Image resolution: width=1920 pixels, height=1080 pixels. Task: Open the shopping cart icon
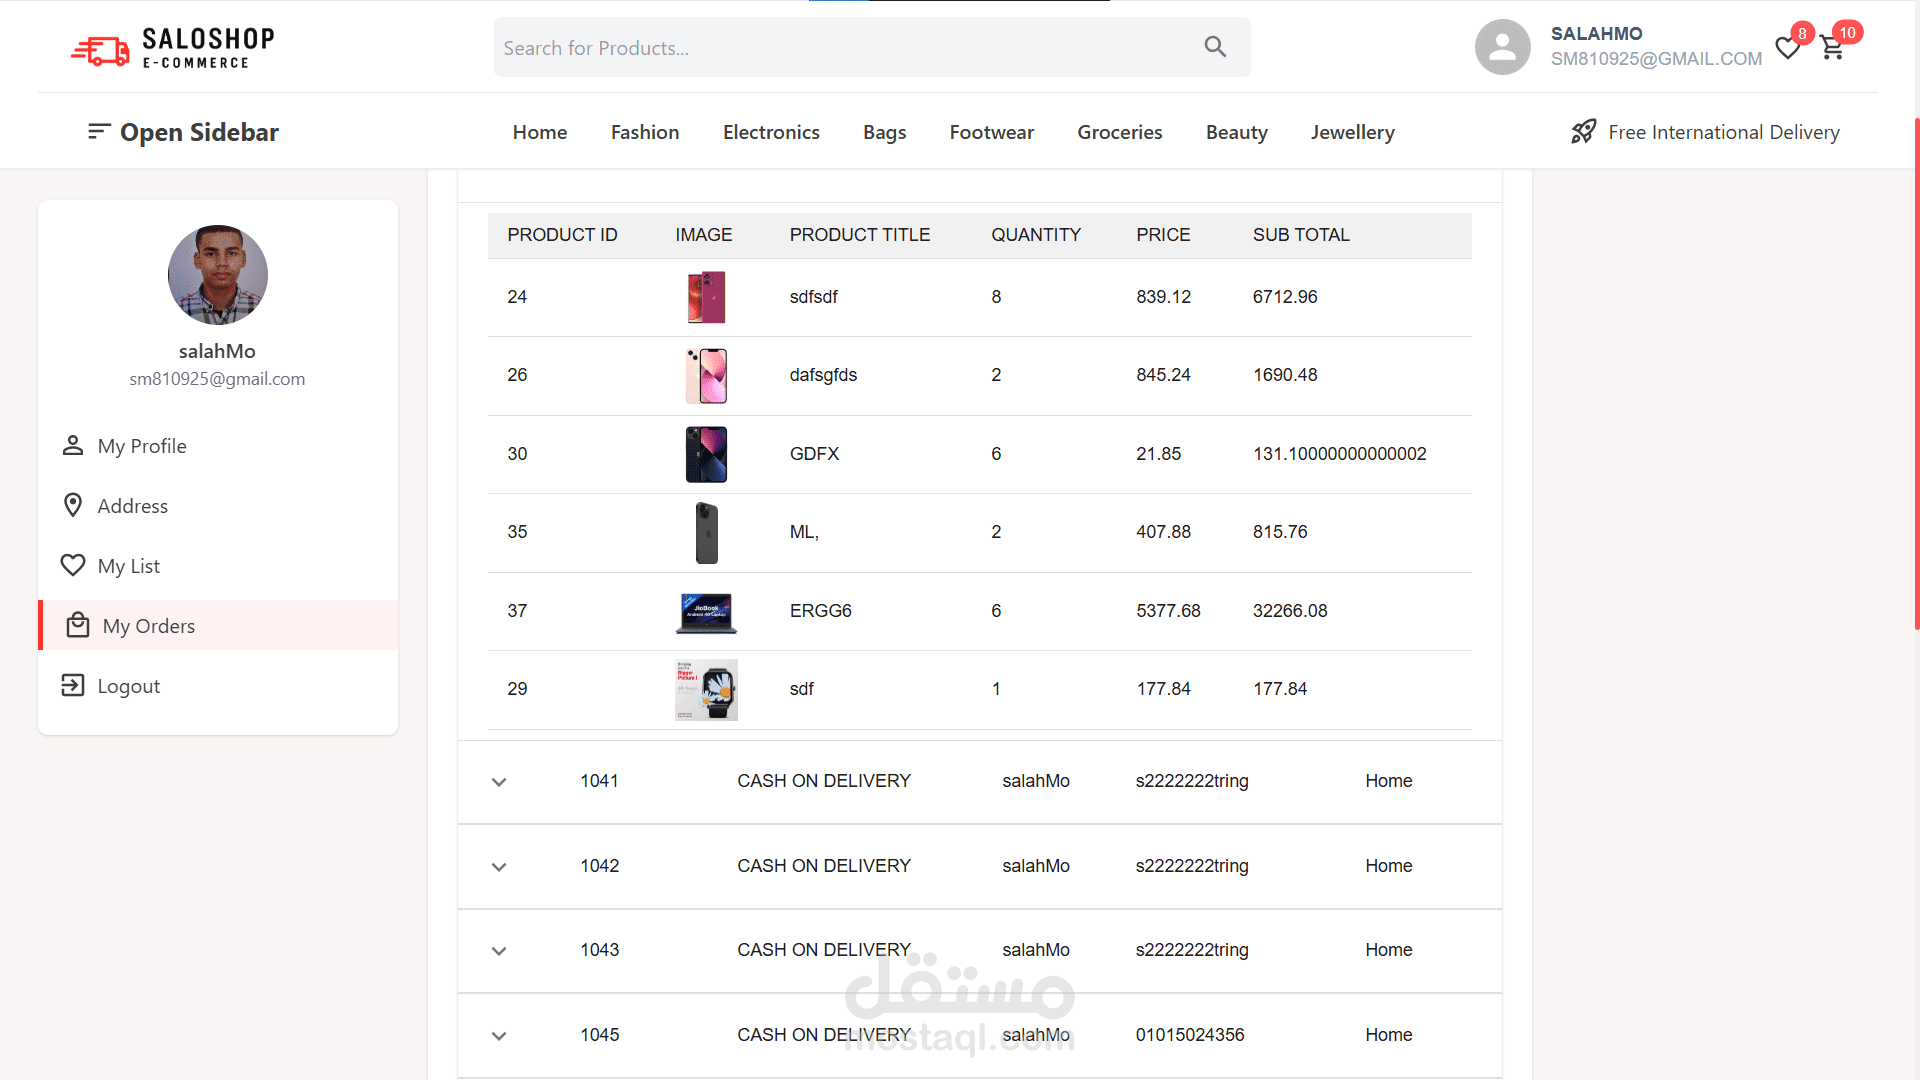click(x=1832, y=48)
